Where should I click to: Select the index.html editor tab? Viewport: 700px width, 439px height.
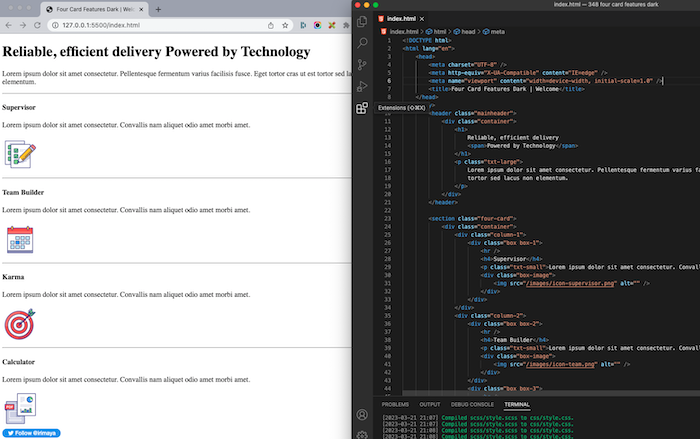pos(401,19)
